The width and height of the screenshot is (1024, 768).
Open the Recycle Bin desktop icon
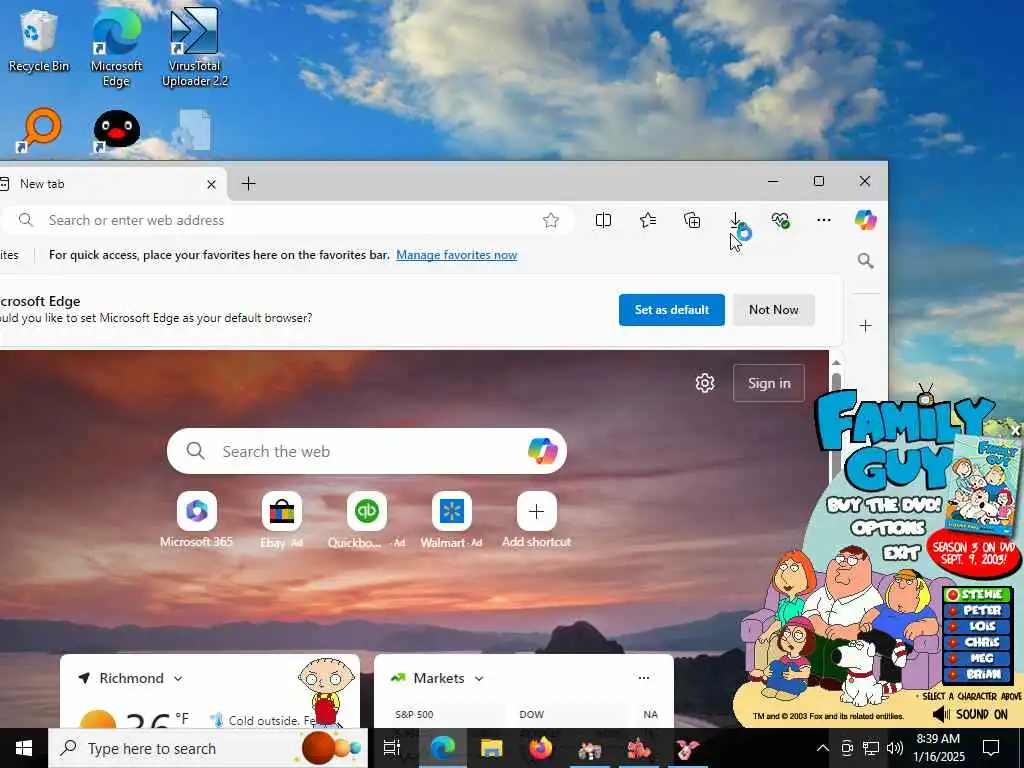[38, 40]
